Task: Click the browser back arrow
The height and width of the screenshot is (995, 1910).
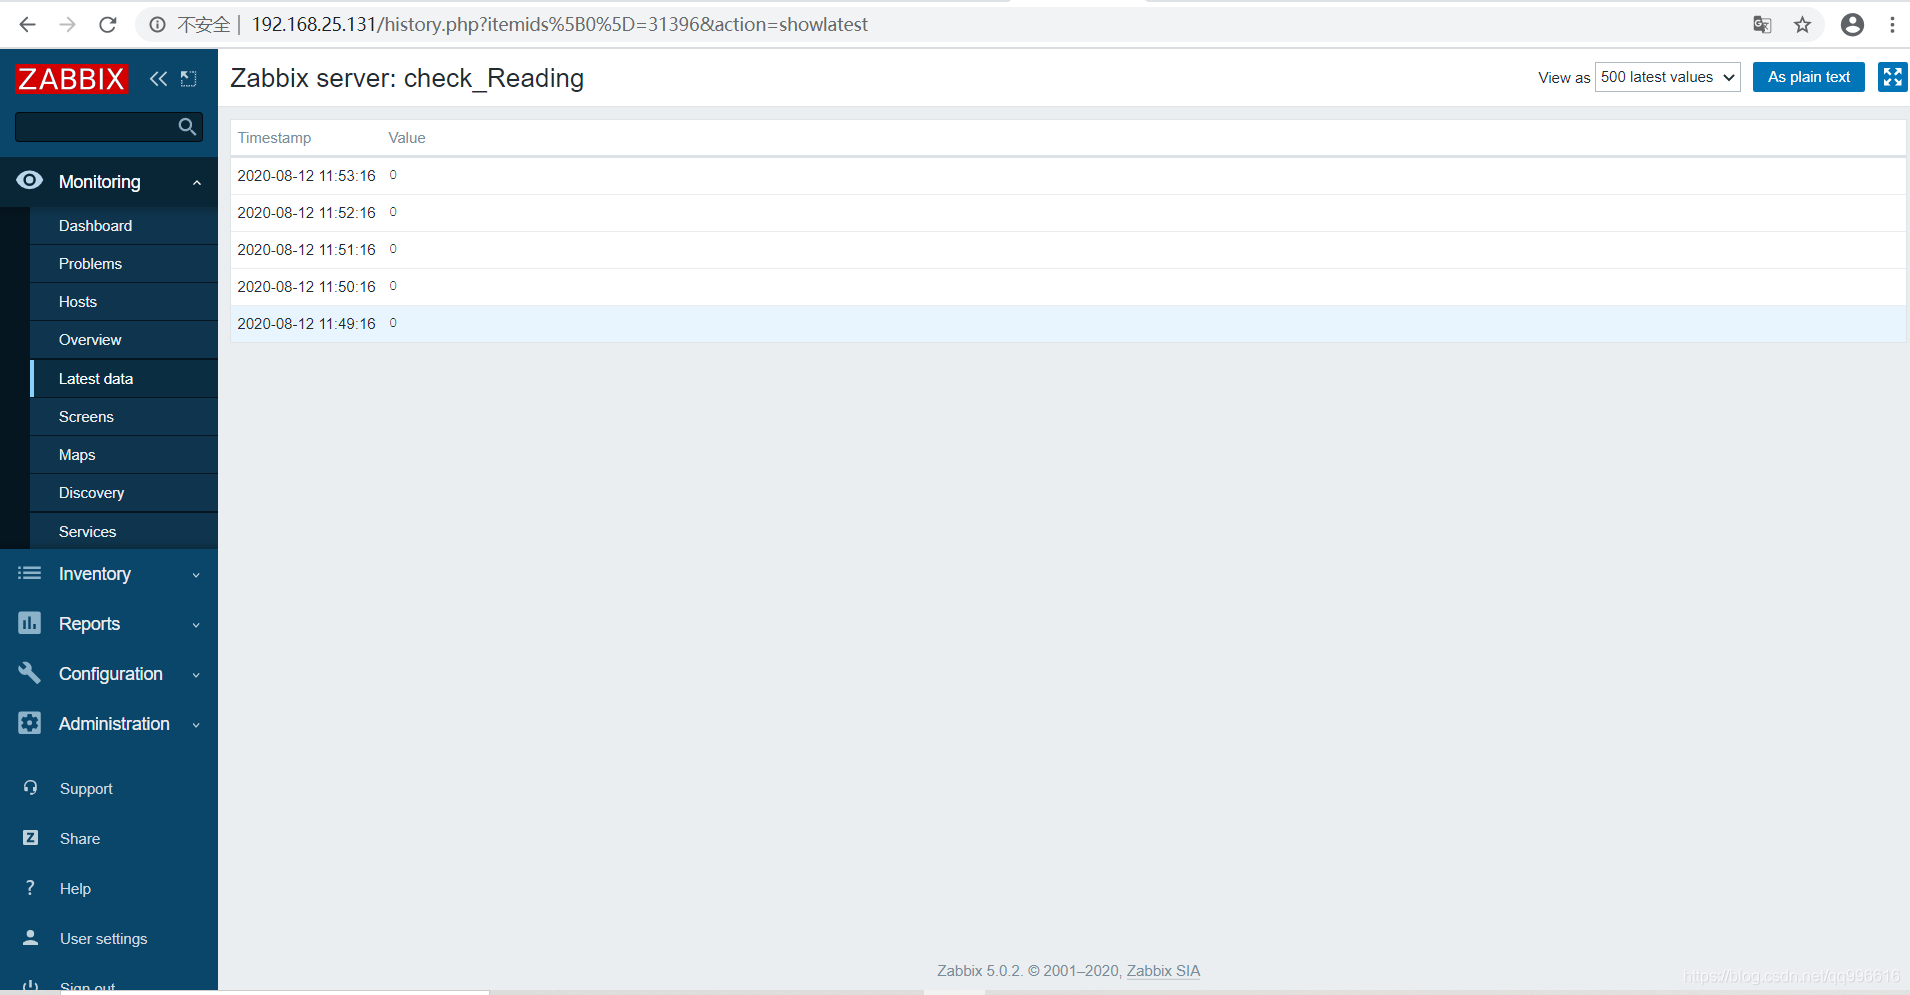Action: point(27,24)
